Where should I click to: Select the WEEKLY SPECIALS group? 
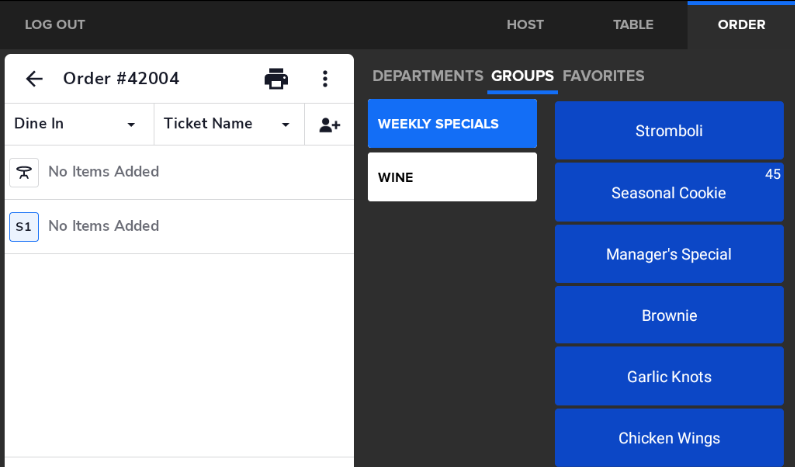[x=452, y=124]
